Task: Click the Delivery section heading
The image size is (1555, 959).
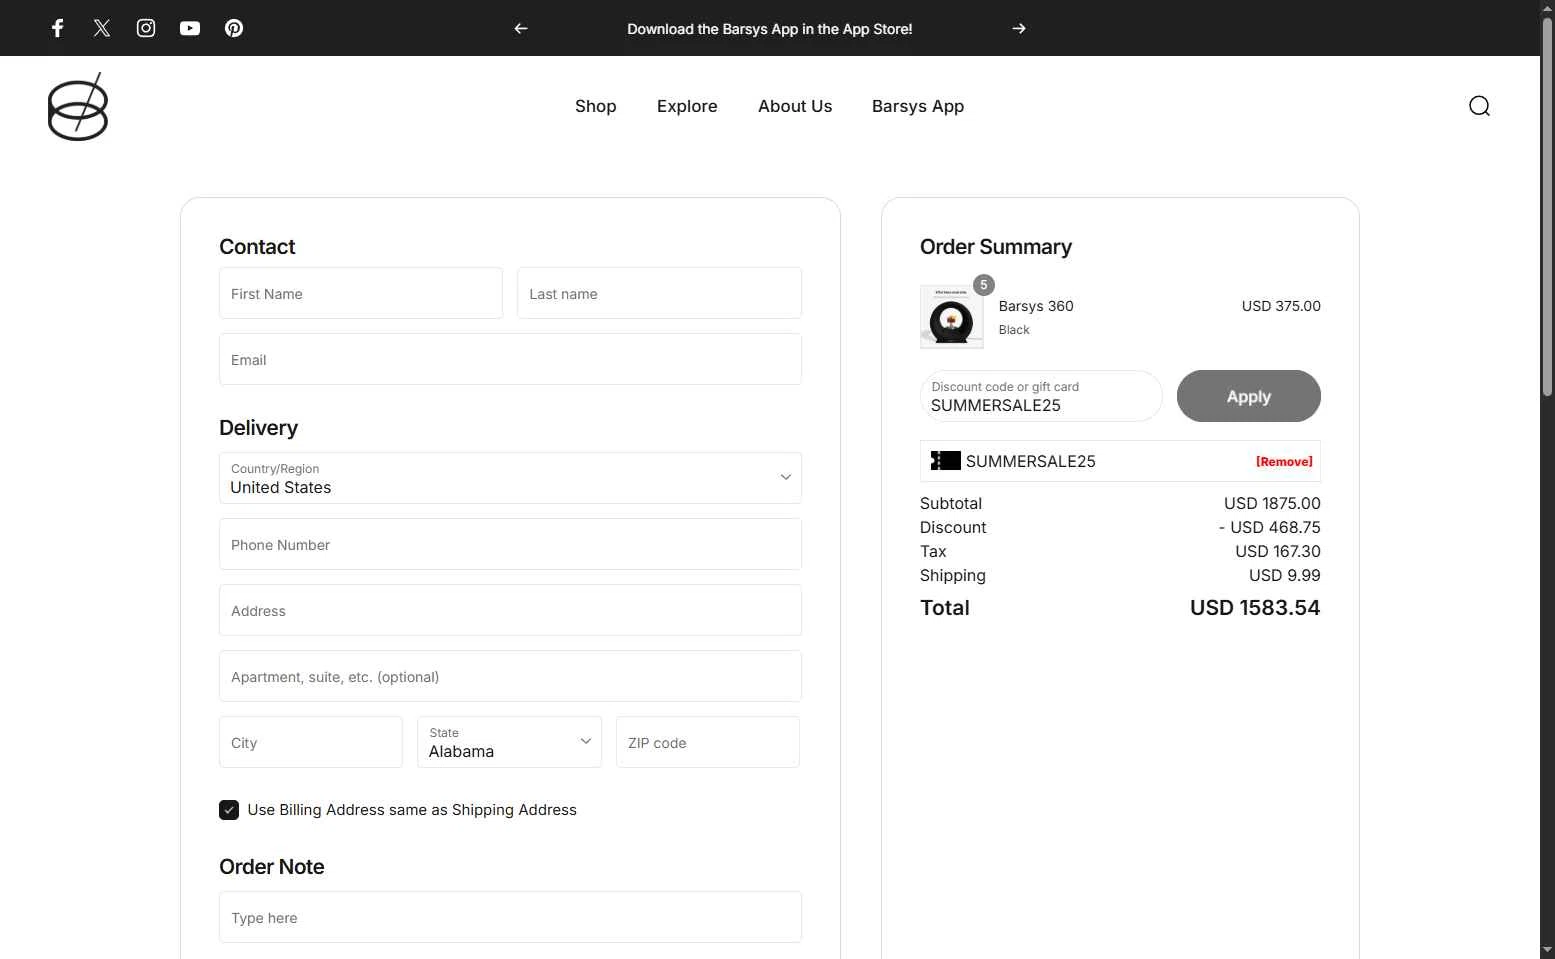Action: pos(258,428)
